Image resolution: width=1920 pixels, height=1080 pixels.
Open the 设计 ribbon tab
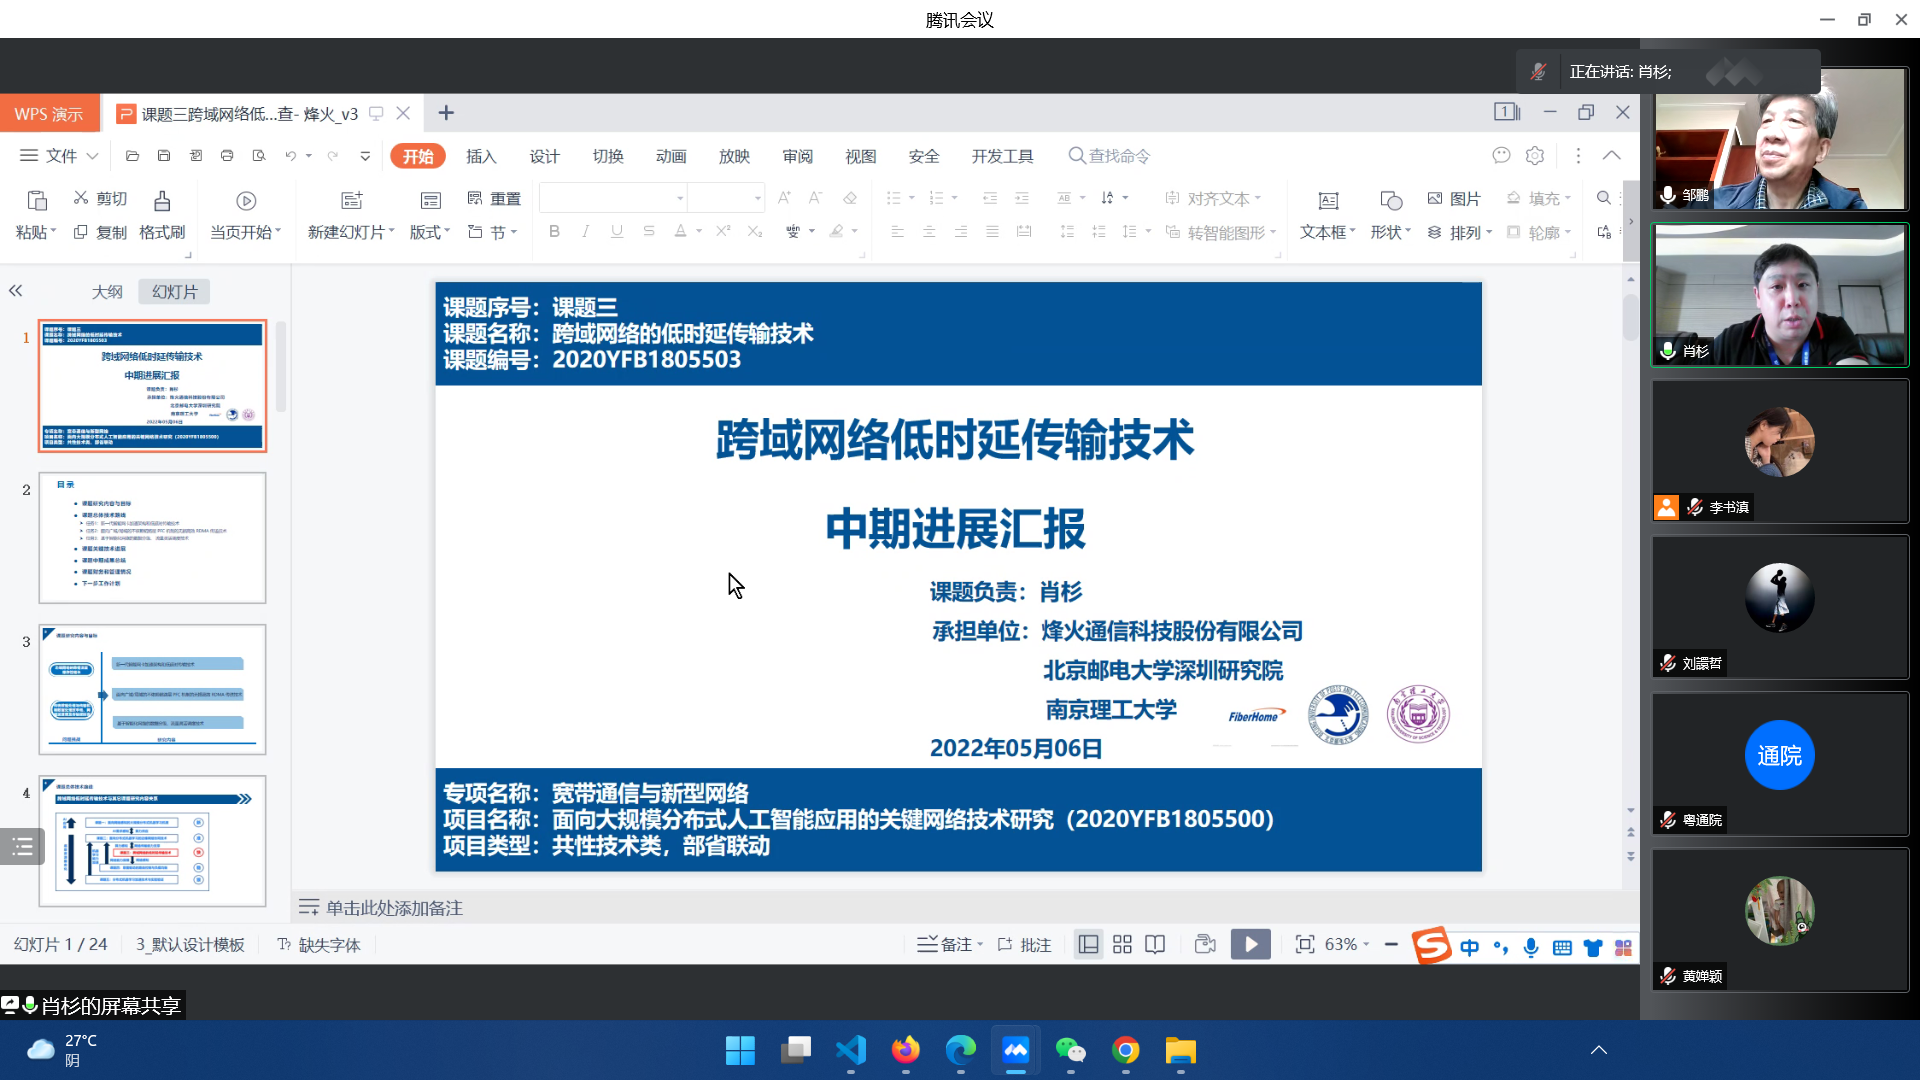click(544, 156)
